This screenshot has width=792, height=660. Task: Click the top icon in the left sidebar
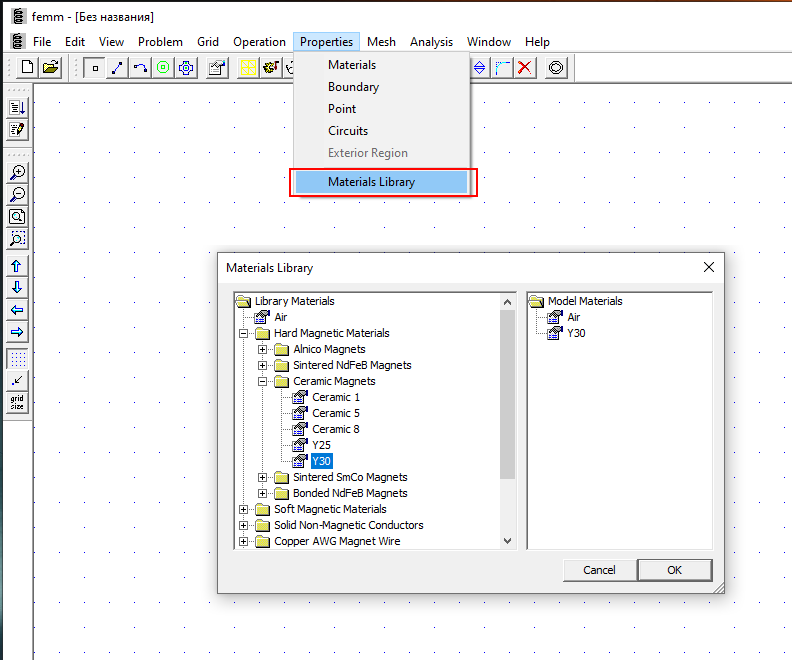17,108
